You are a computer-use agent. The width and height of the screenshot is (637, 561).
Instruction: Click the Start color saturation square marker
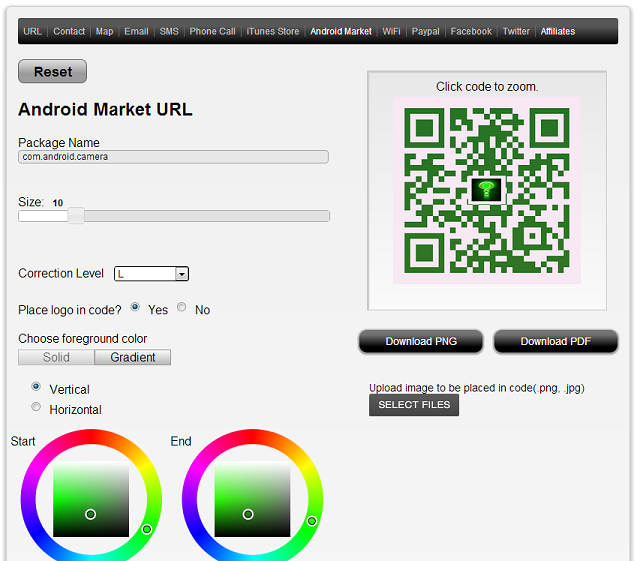(91, 515)
